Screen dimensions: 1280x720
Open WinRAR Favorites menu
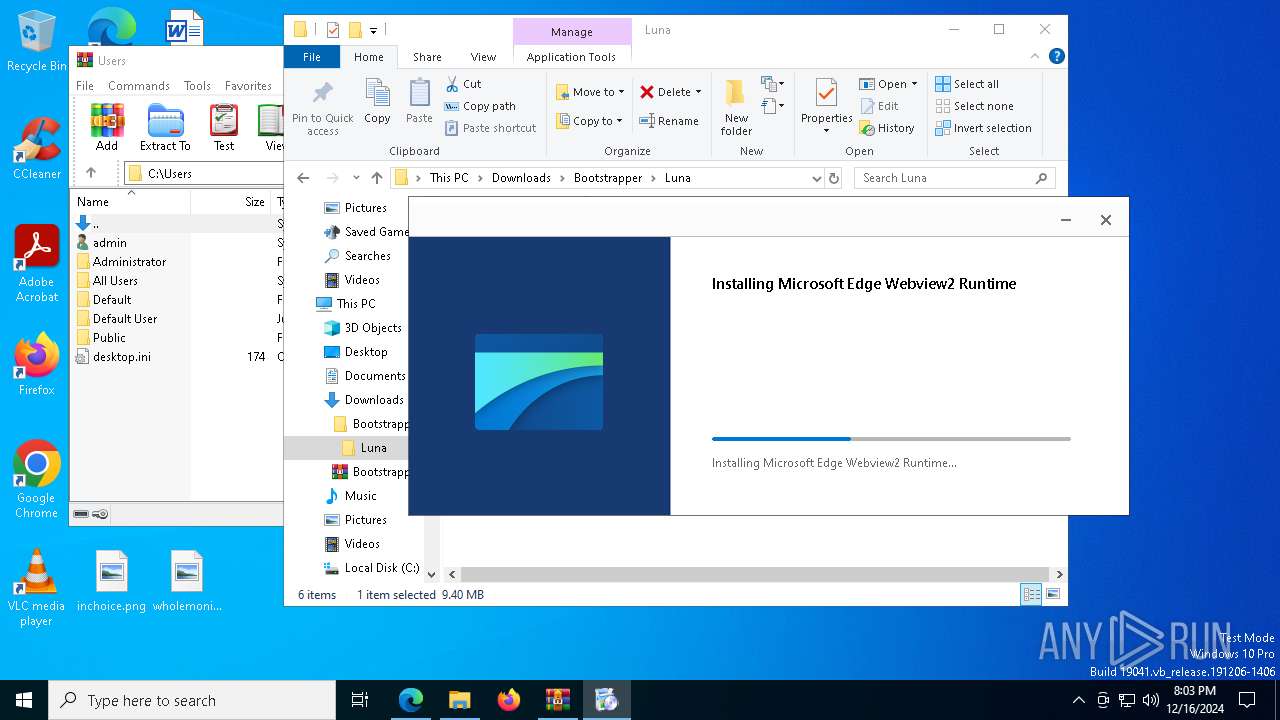[x=248, y=86]
